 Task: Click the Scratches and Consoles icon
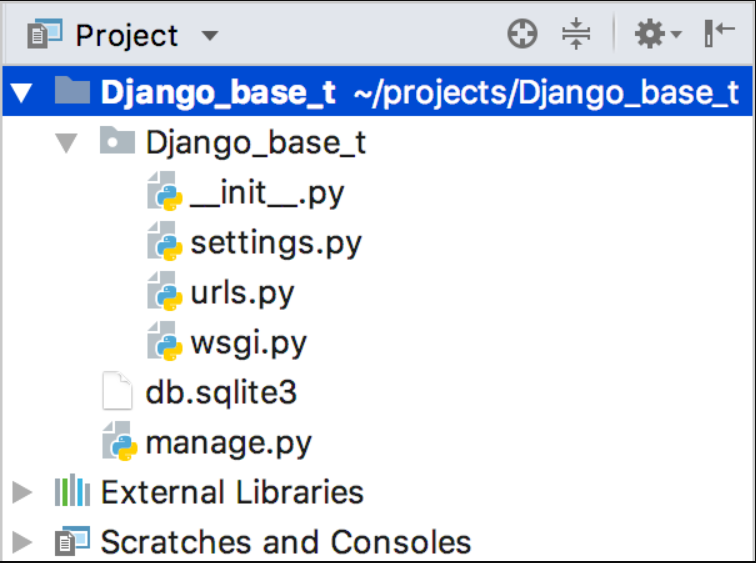pyautogui.click(x=72, y=541)
